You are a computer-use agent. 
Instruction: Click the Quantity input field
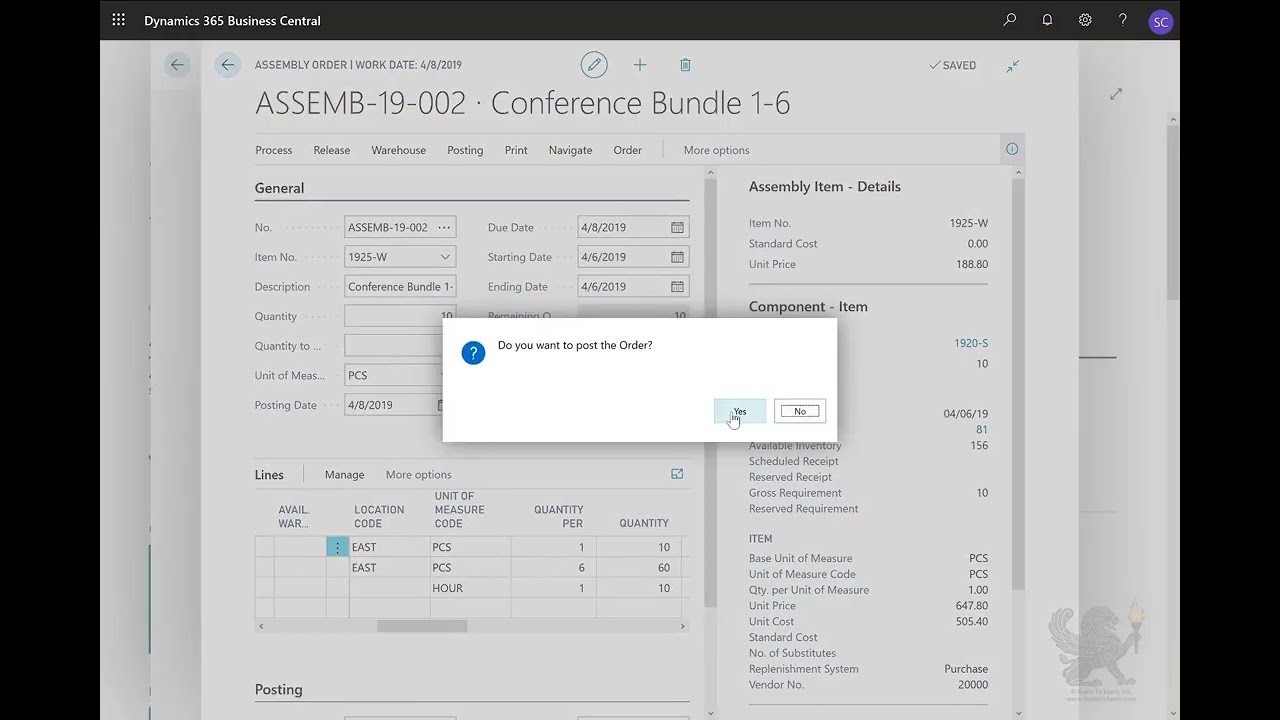click(400, 316)
